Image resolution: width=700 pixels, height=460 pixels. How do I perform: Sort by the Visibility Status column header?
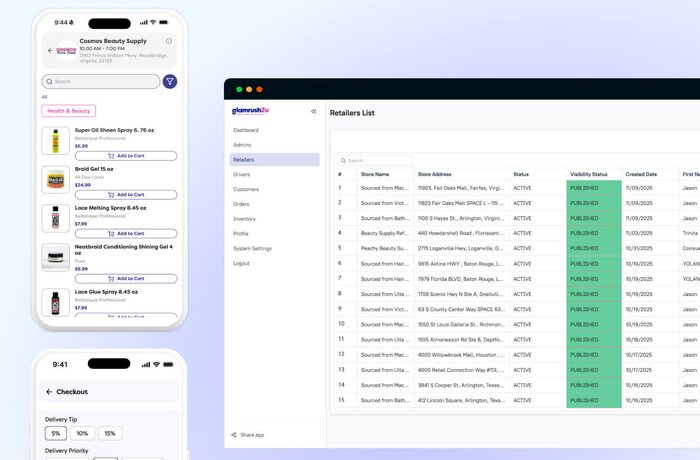click(x=588, y=174)
